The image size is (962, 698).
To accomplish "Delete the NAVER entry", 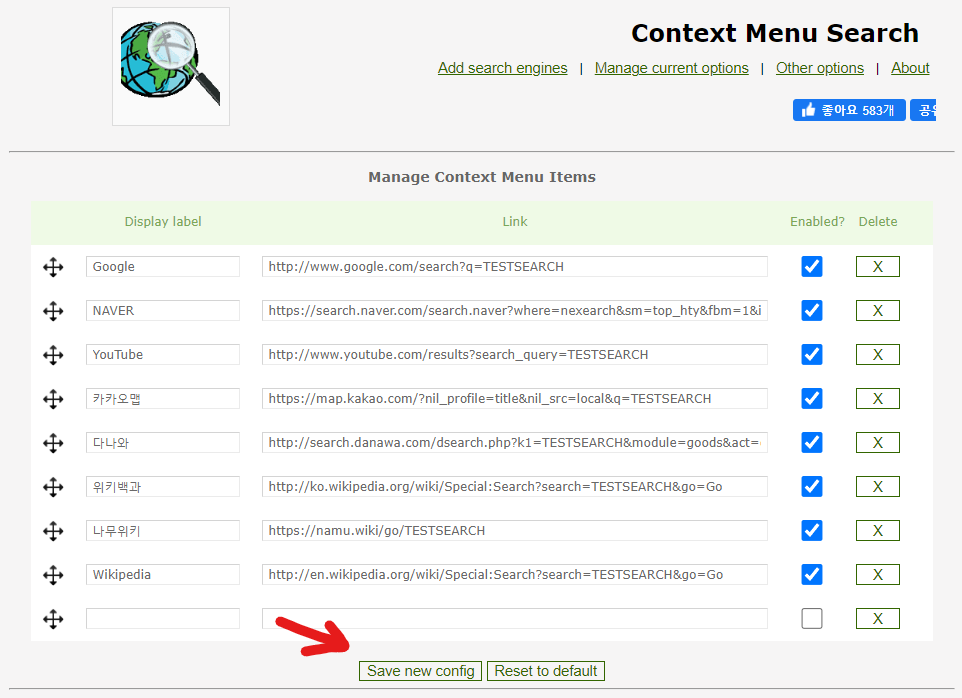I will pos(878,311).
